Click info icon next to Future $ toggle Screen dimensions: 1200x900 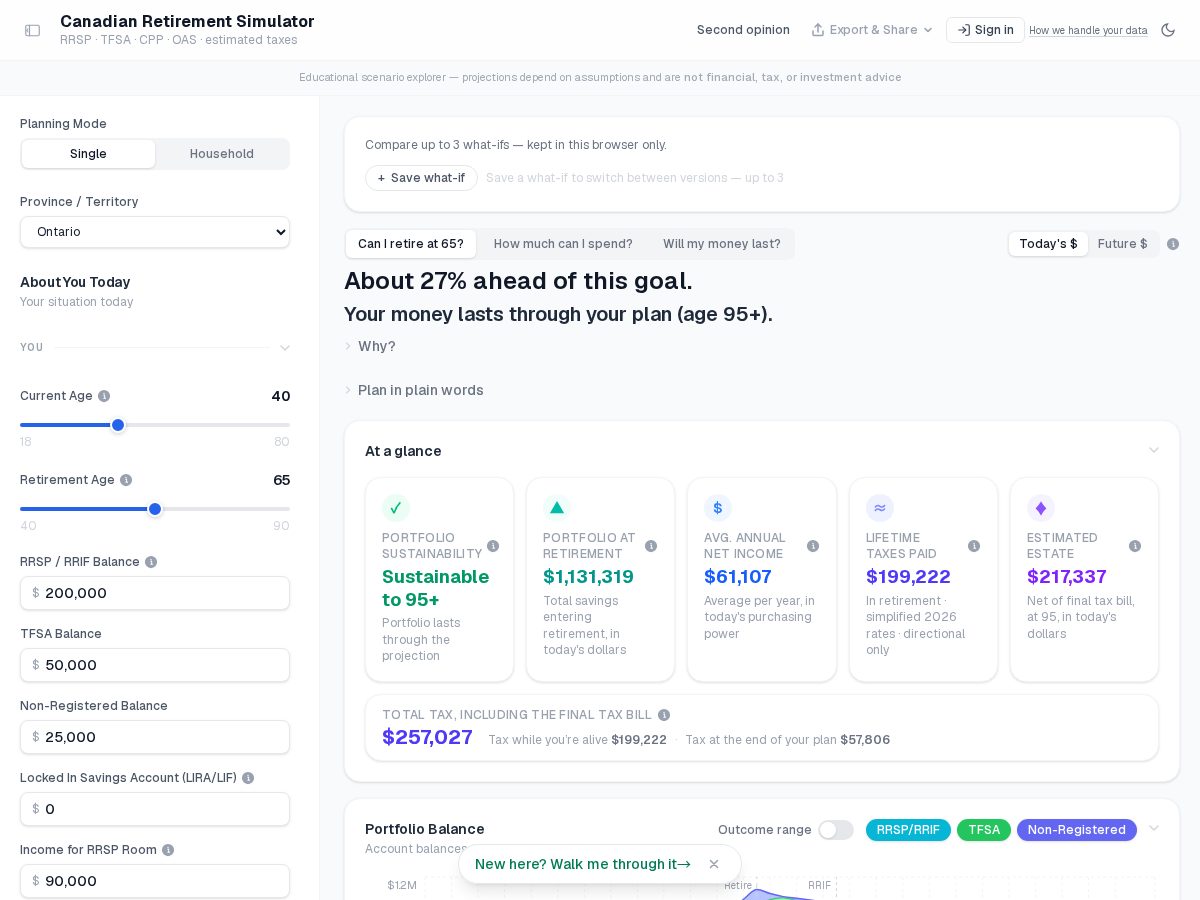click(1173, 244)
